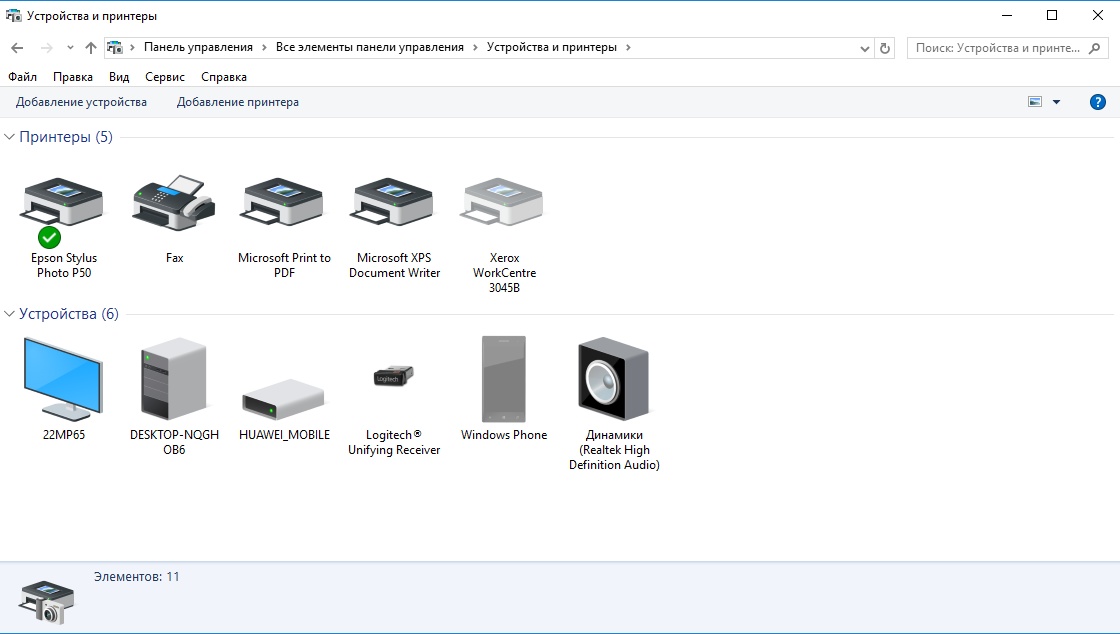
Task: Open the Сервис menu
Action: [x=165, y=77]
